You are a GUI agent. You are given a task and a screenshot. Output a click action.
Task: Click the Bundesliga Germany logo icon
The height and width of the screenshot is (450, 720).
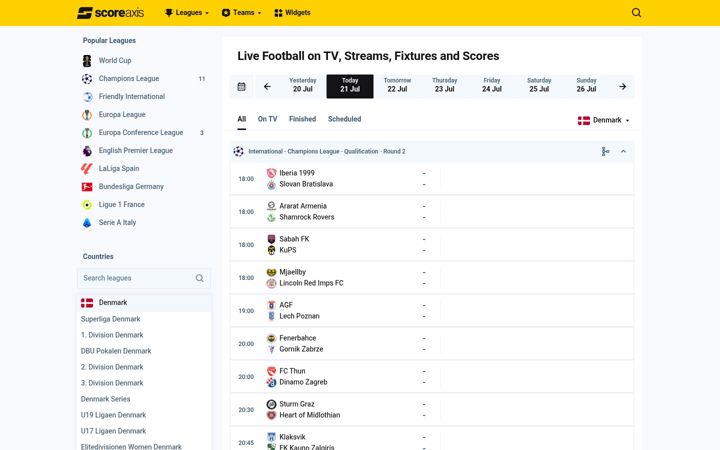87,186
